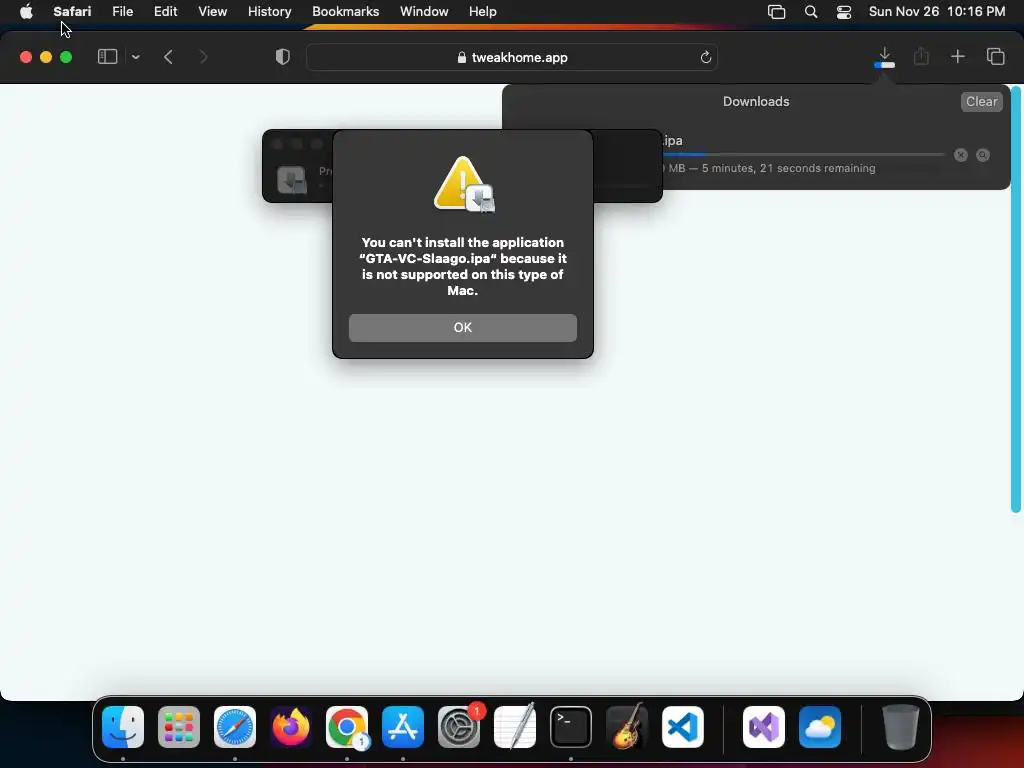Click the tweakhome.app address field
Screen dimensions: 1024x768
tap(512, 57)
